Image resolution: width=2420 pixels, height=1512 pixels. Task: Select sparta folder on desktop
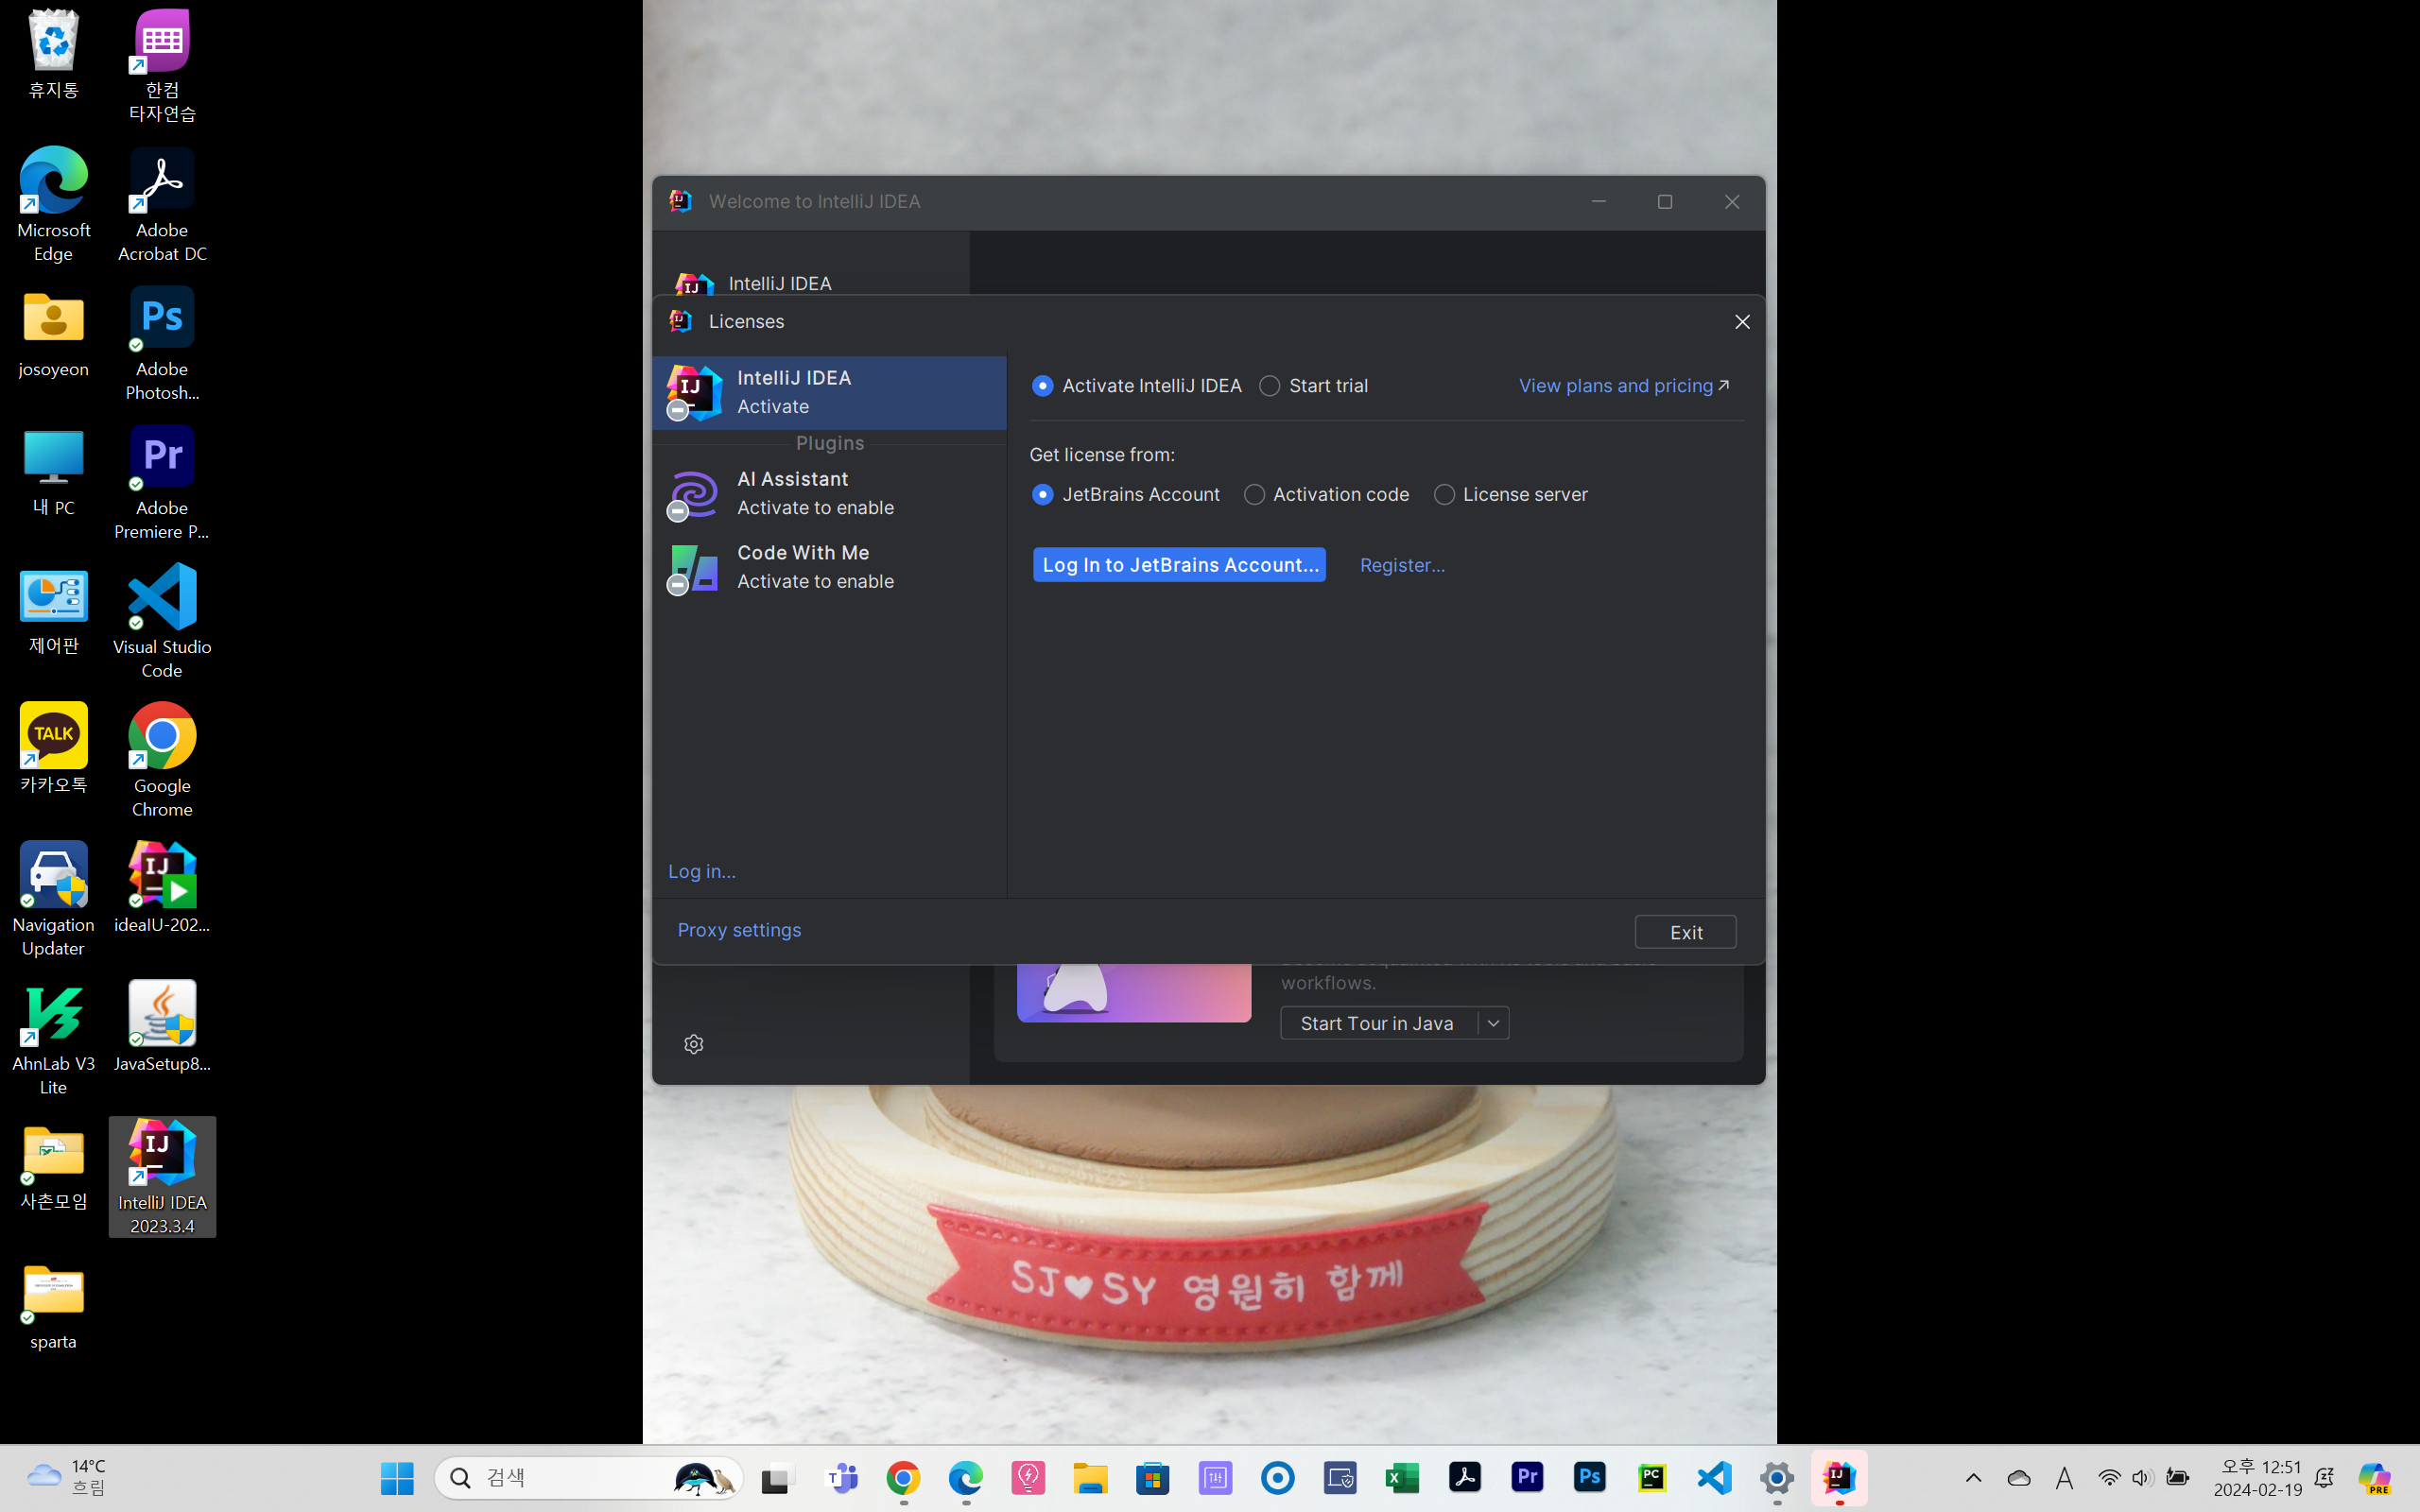pos(54,1307)
